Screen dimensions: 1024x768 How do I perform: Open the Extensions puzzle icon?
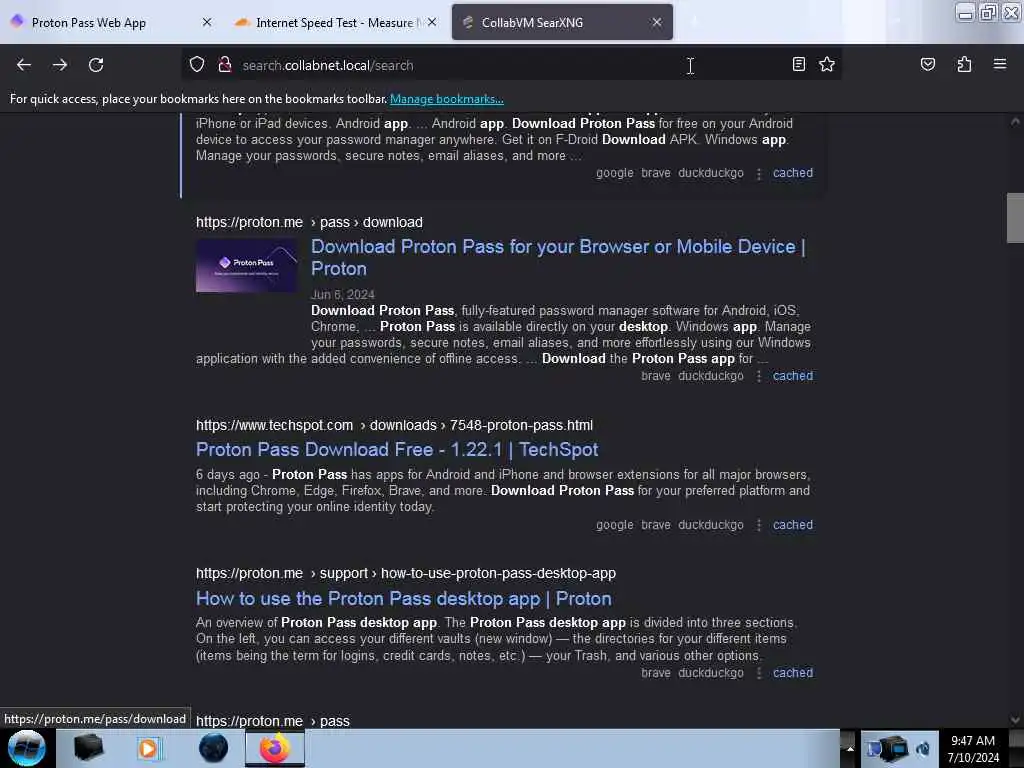pyautogui.click(x=964, y=64)
